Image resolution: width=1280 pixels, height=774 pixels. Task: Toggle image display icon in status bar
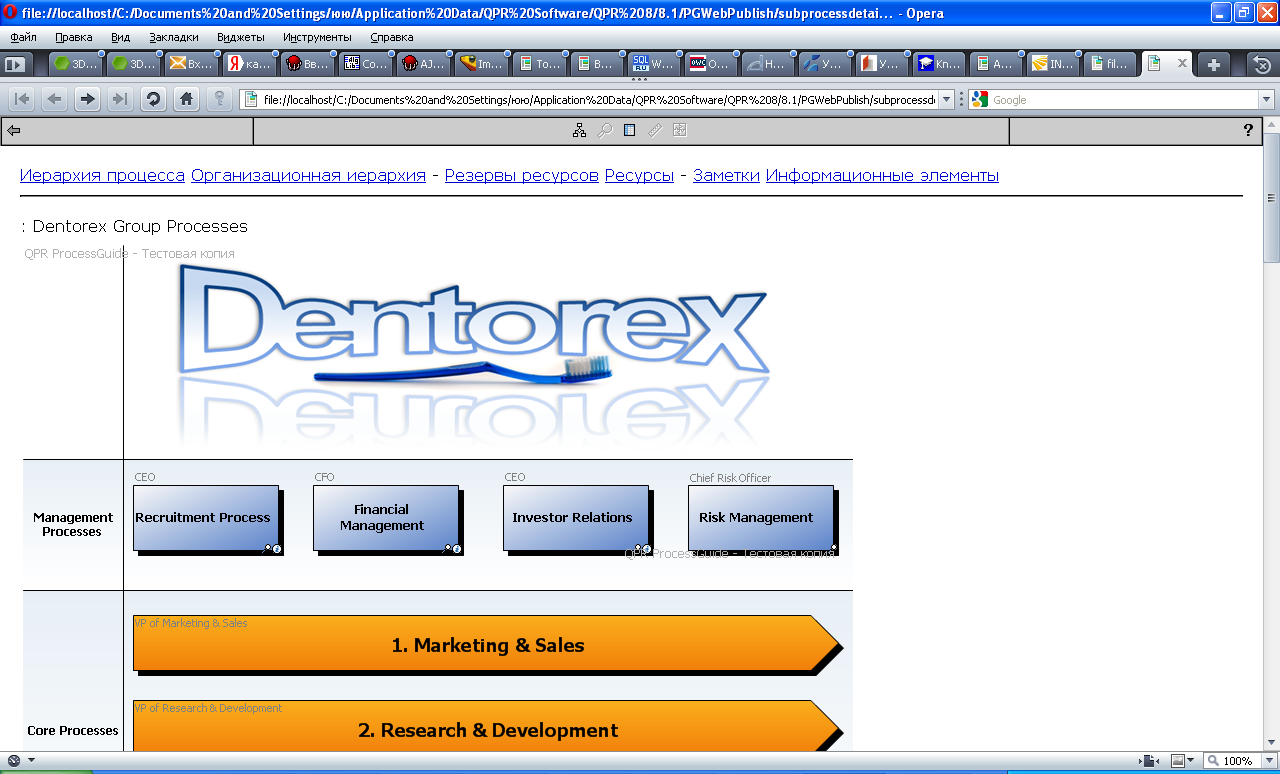[x=1178, y=761]
